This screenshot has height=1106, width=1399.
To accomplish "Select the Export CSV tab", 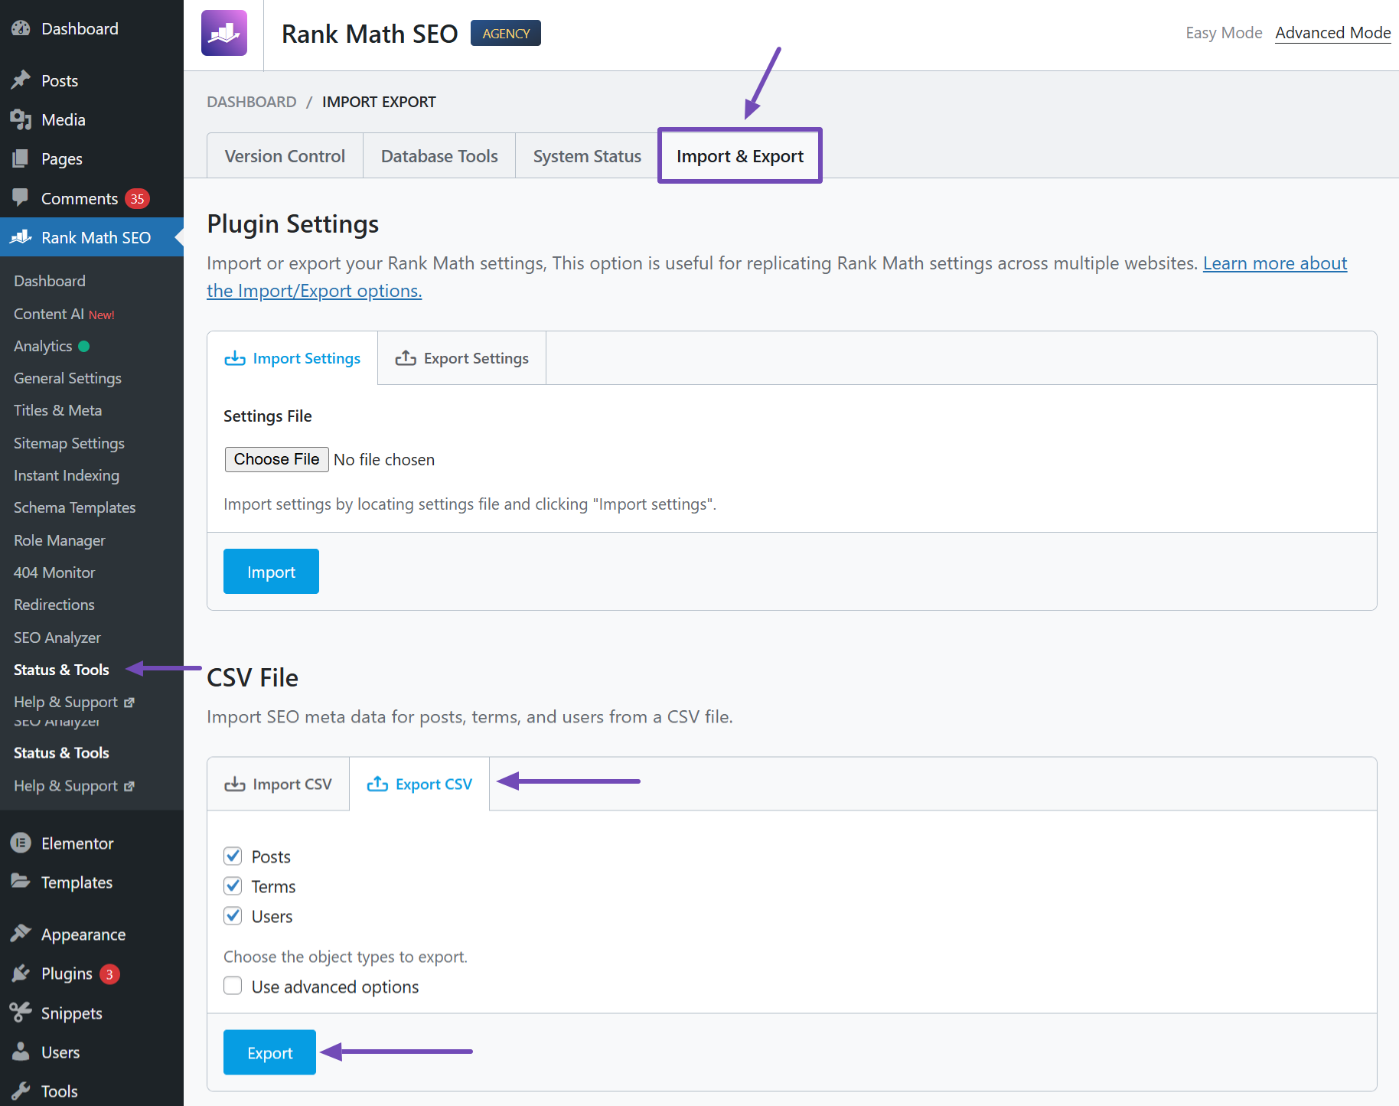I will (419, 784).
